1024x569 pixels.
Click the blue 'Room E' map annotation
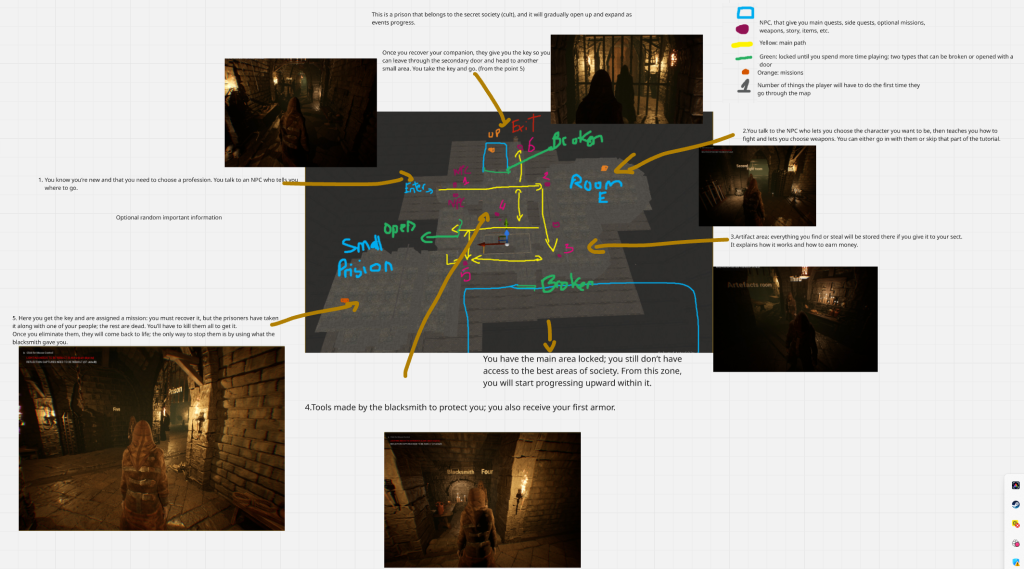[x=596, y=190]
